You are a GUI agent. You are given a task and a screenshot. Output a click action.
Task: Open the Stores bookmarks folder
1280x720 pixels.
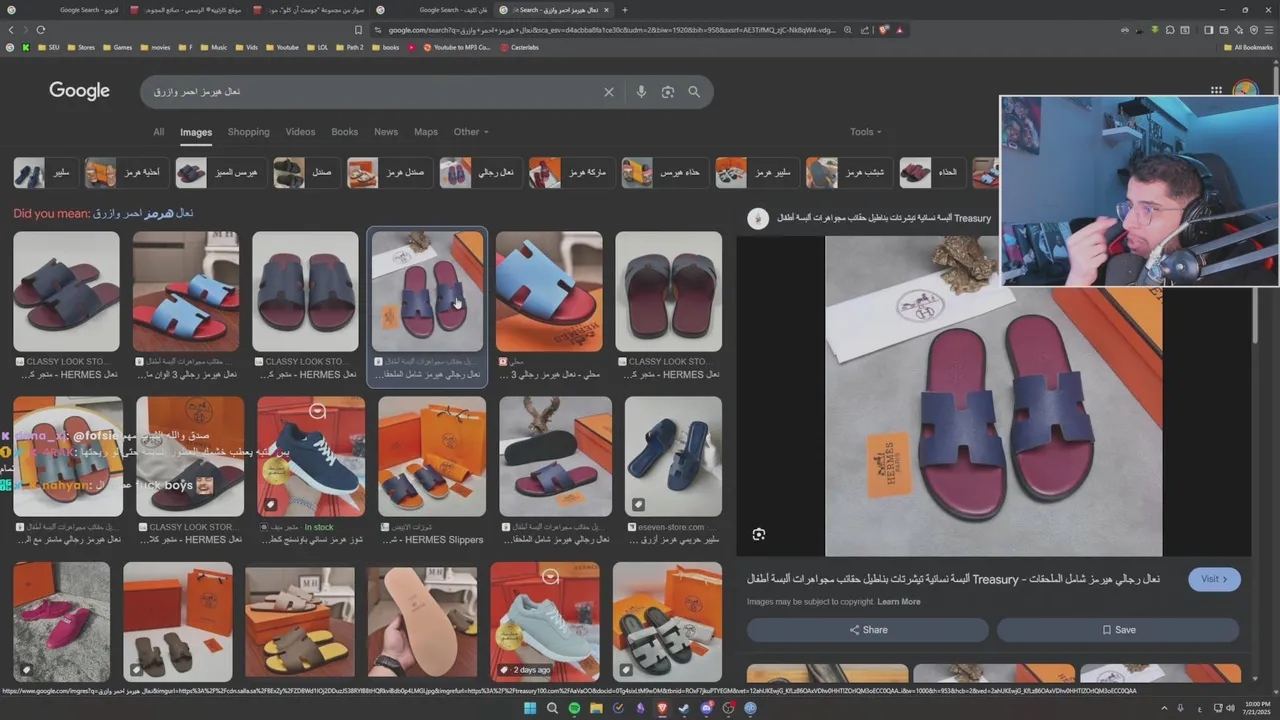pyautogui.click(x=80, y=47)
